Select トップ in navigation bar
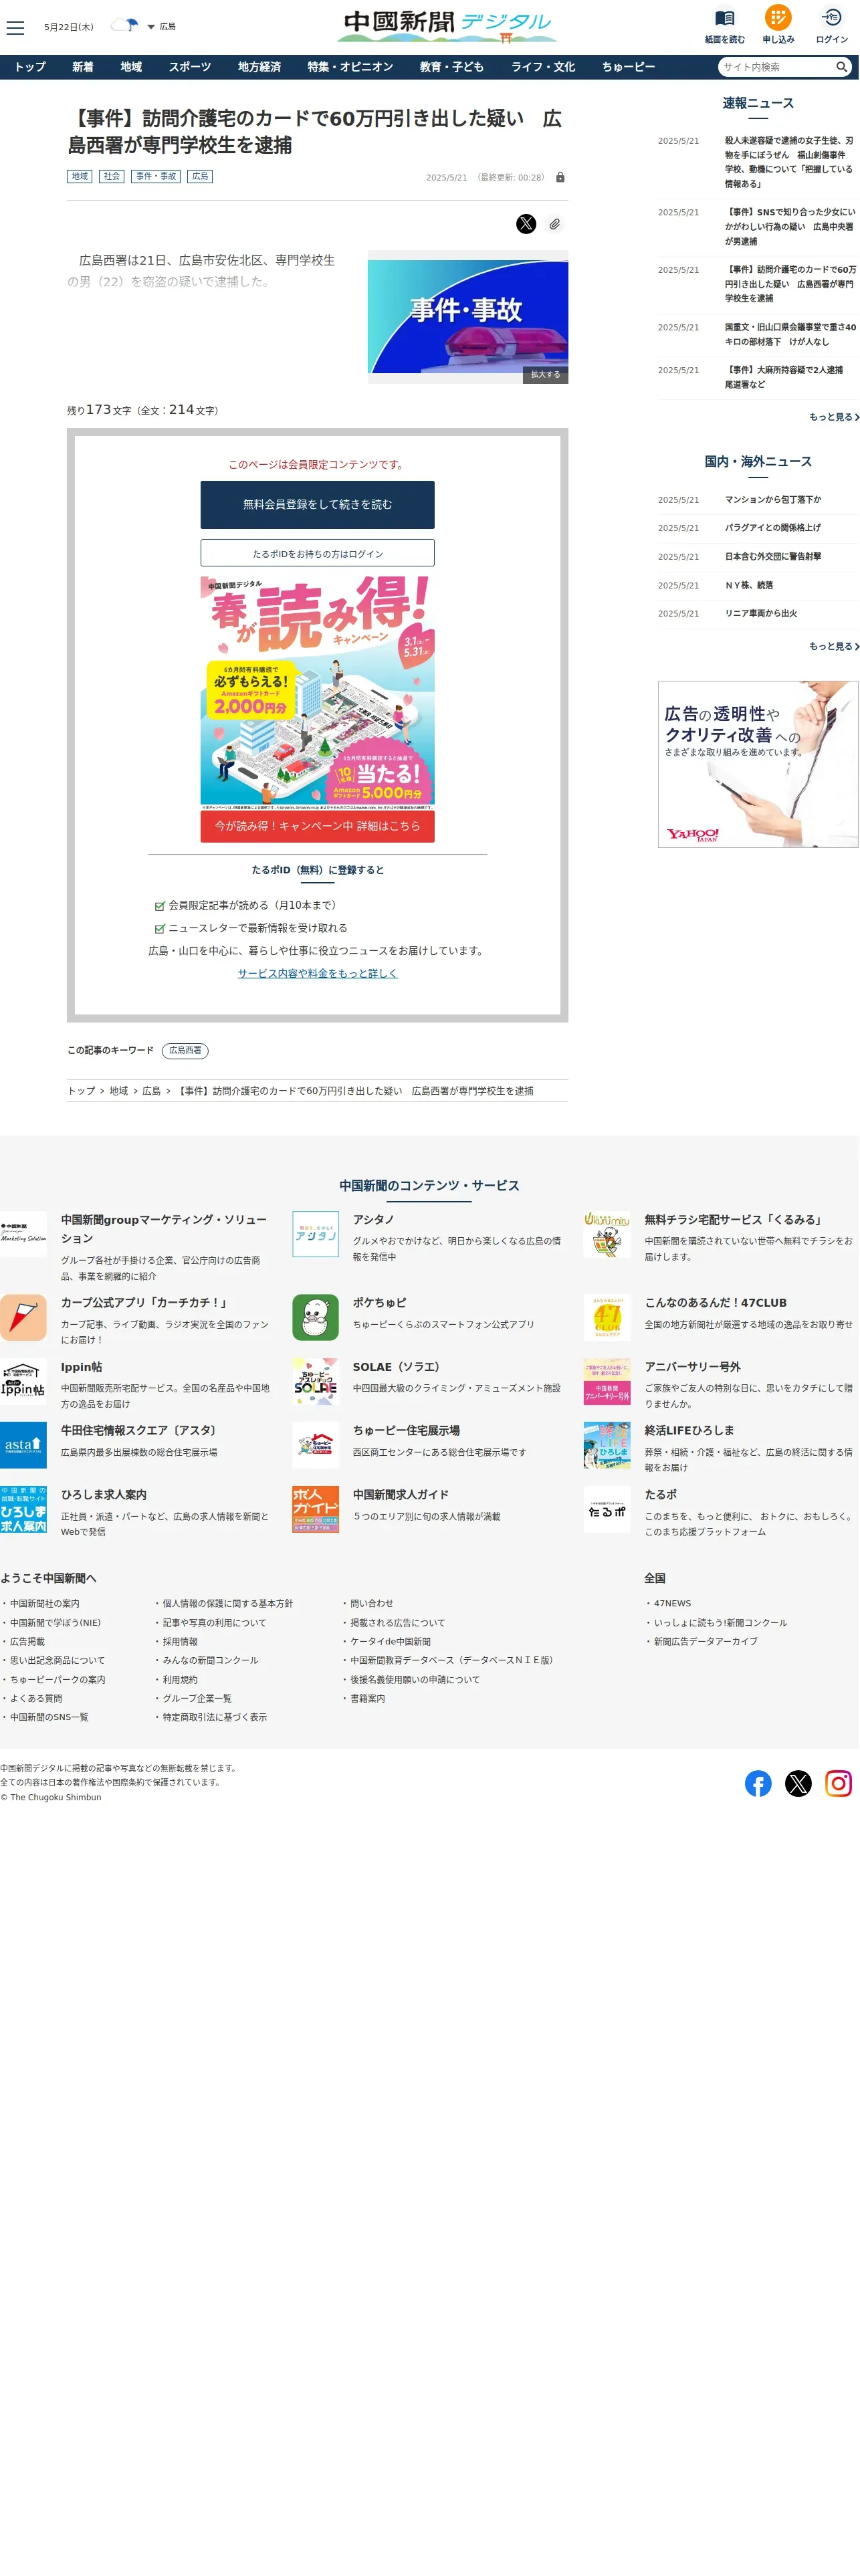 click(30, 67)
